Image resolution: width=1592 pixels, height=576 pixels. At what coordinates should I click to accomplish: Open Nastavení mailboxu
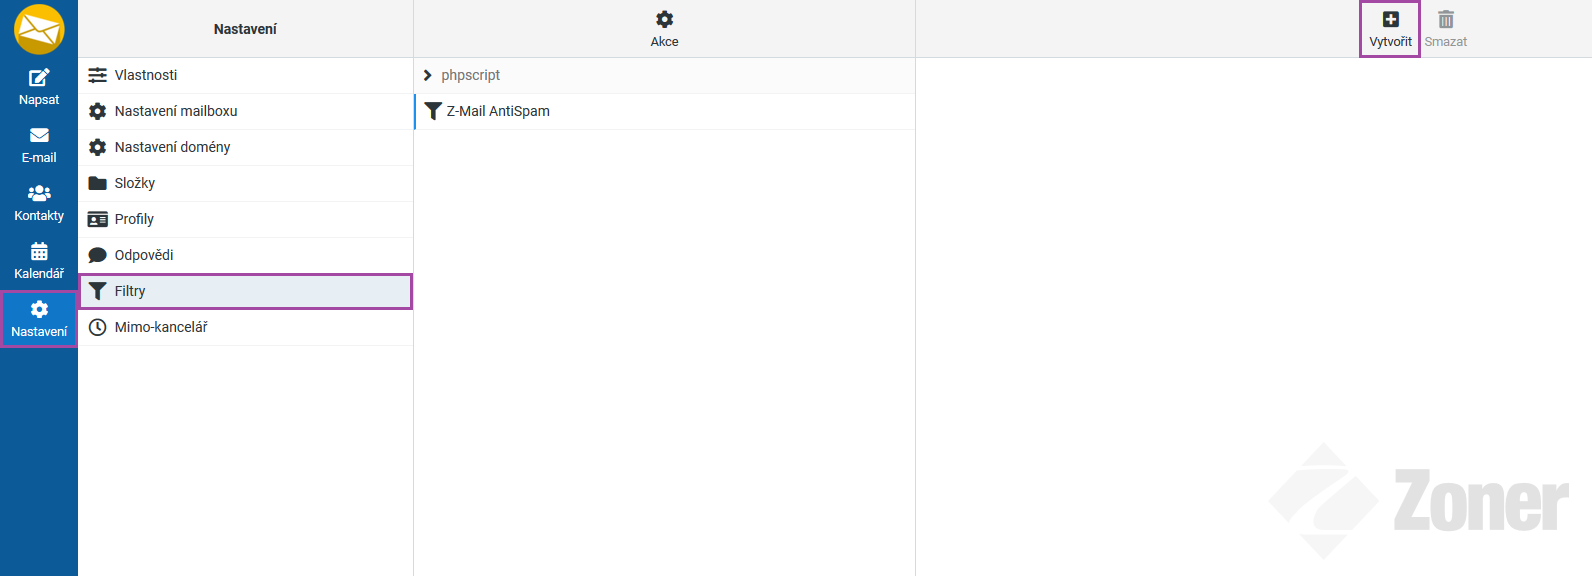pyautogui.click(x=176, y=111)
